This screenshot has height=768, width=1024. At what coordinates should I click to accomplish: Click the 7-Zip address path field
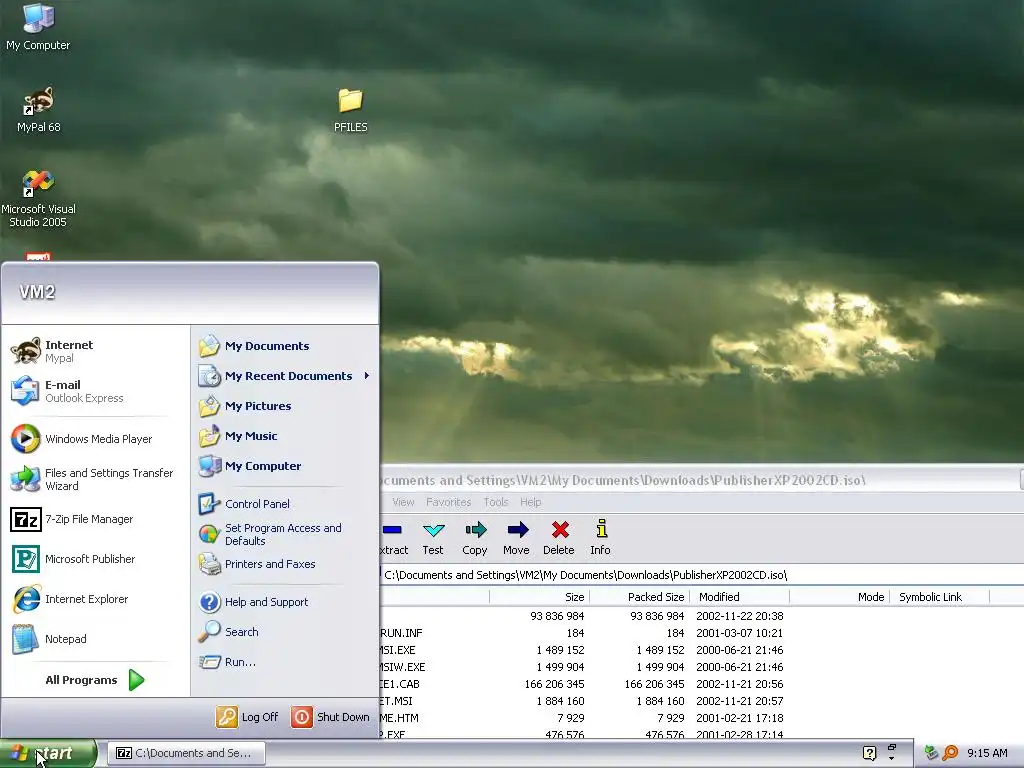701,575
